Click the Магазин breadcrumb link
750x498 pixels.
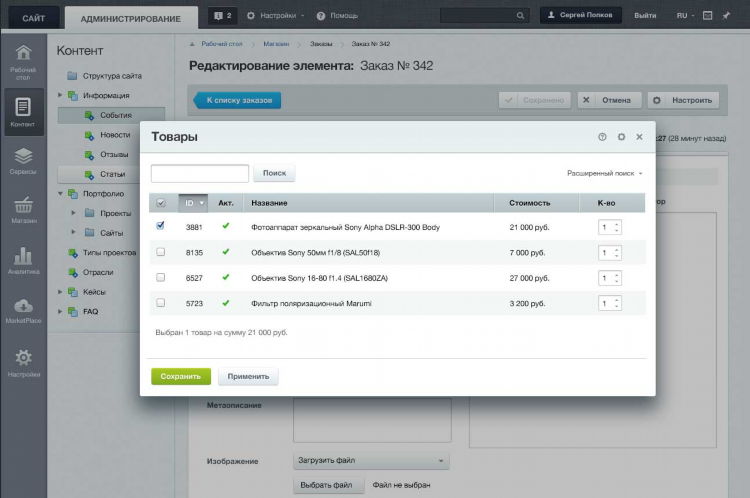pyautogui.click(x=276, y=44)
